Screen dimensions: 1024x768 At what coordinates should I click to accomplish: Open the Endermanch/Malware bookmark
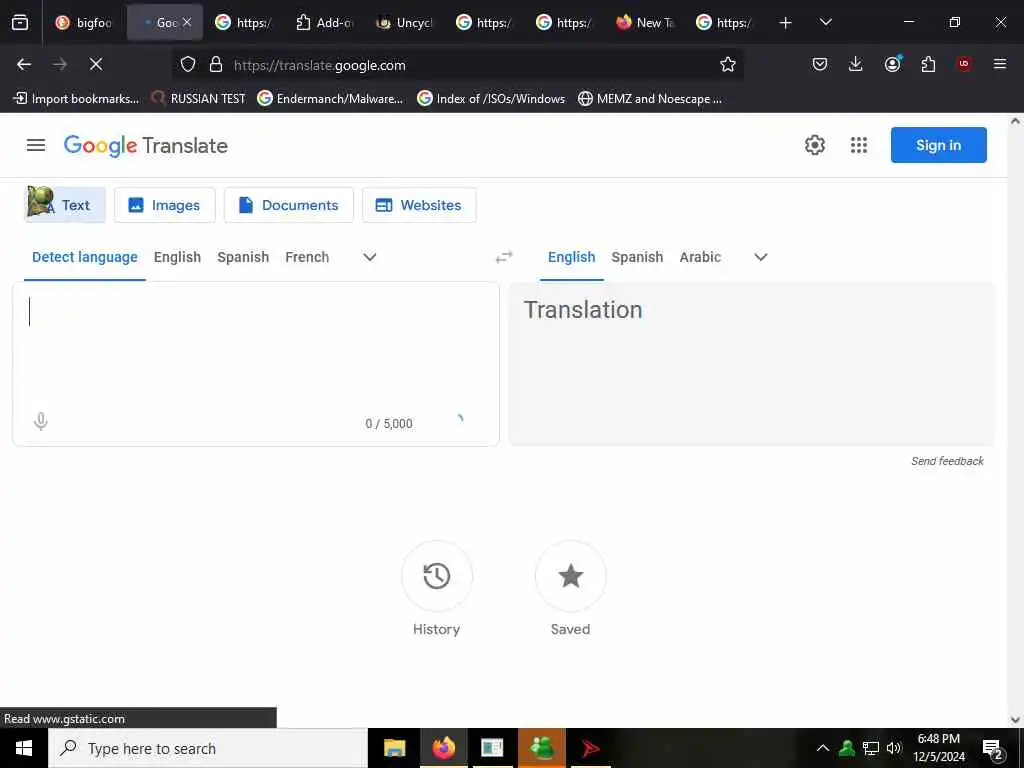coord(330,99)
